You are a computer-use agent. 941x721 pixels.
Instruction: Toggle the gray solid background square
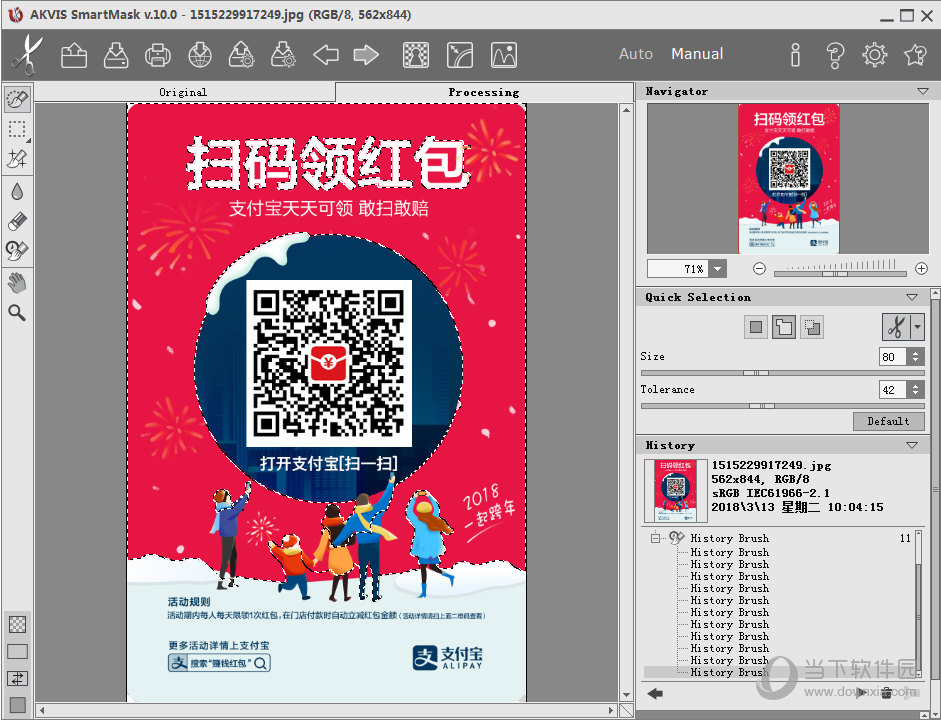click(17, 705)
